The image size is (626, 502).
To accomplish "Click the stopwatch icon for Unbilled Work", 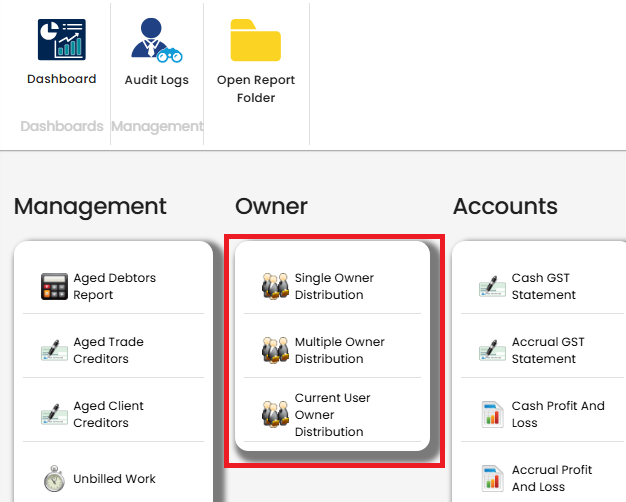I will [53, 479].
